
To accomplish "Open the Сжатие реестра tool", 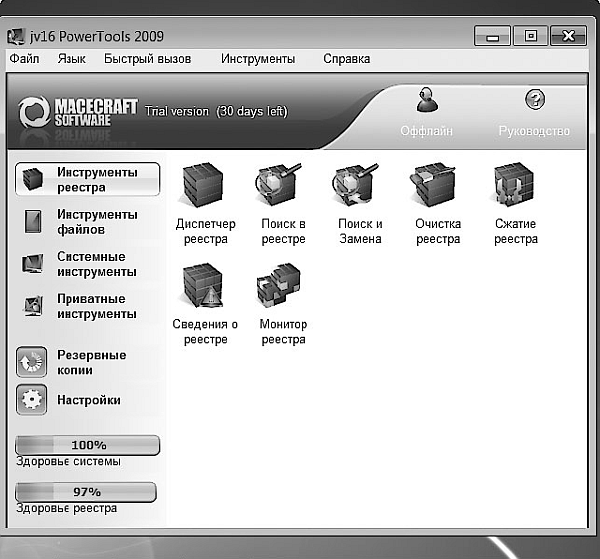I will (x=515, y=187).
